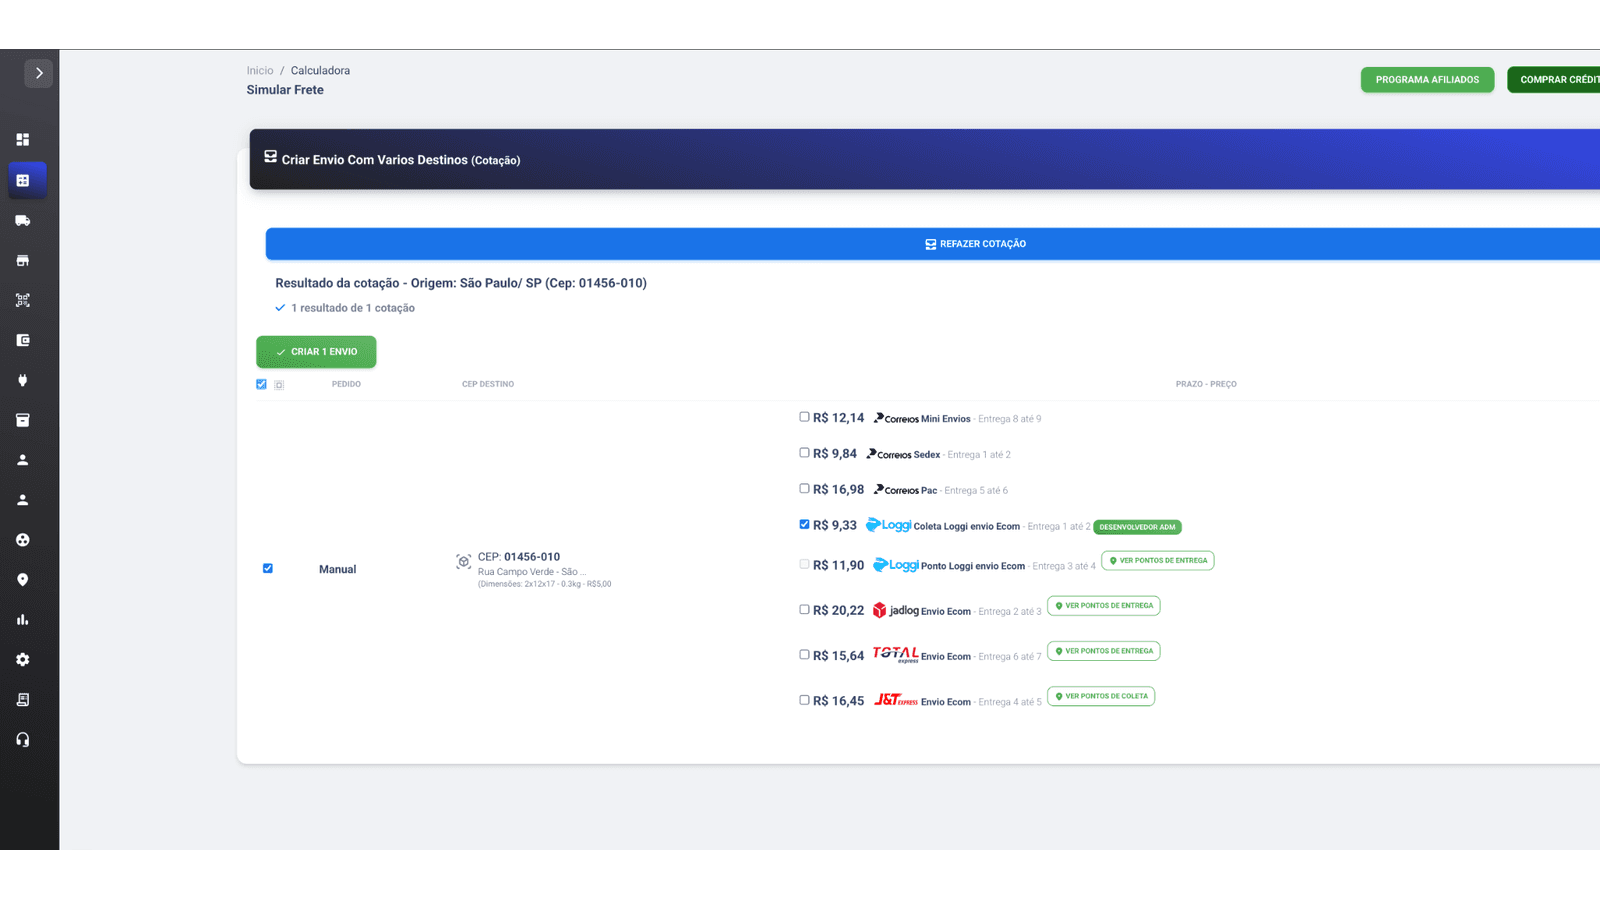The height and width of the screenshot is (900, 1600).
Task: Click Ver Pontos de Entrega for Jadlog
Action: [x=1104, y=606]
